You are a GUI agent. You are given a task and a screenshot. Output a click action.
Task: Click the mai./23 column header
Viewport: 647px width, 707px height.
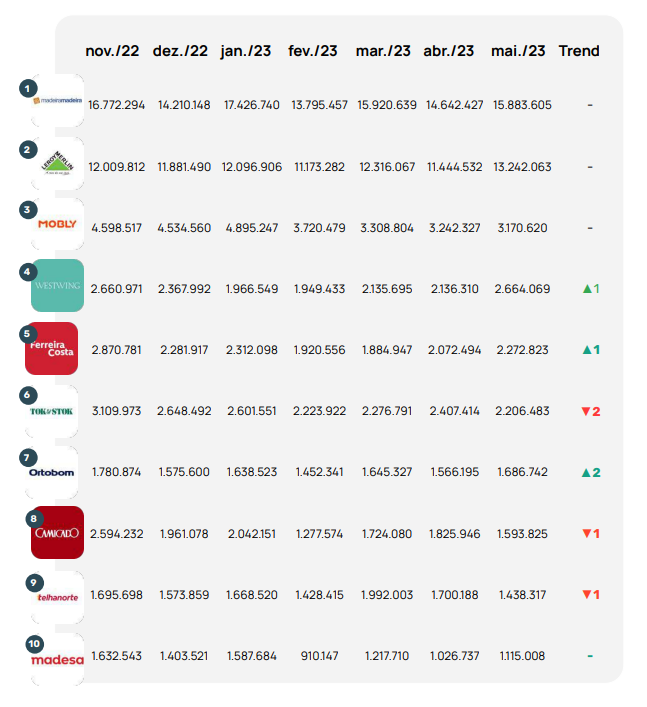pos(518,51)
